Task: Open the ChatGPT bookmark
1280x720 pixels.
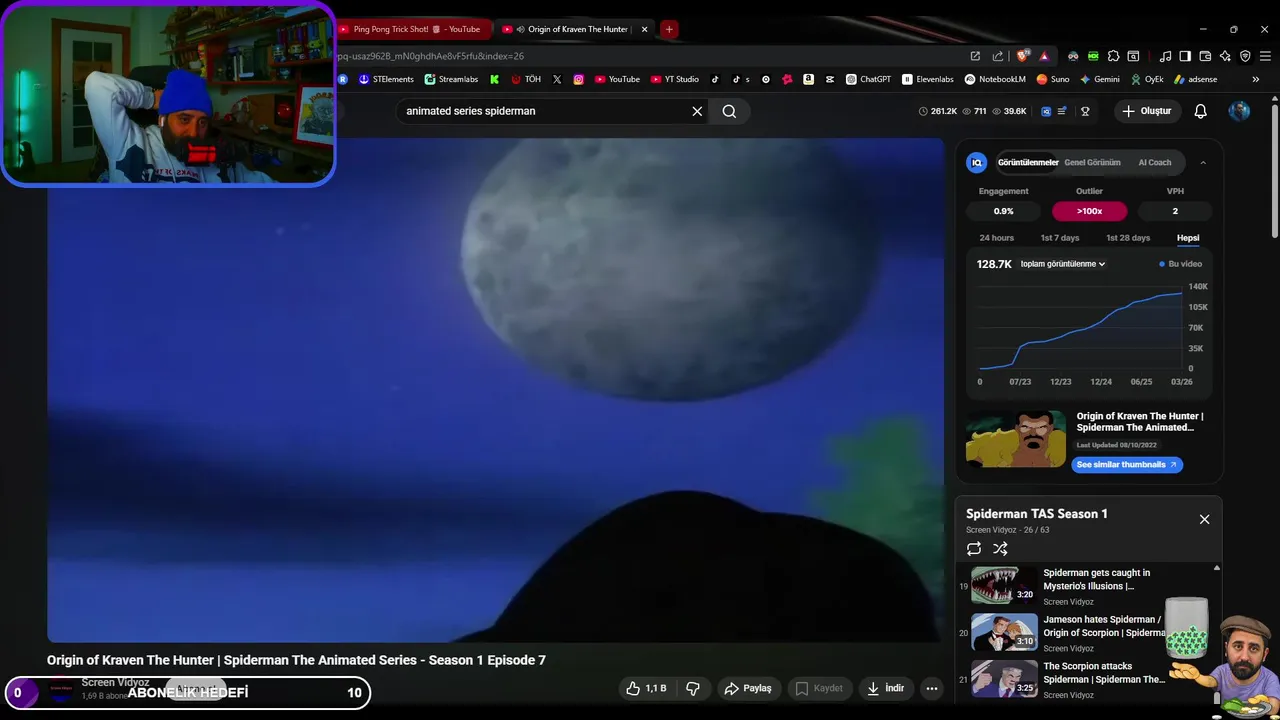Action: (x=868, y=79)
